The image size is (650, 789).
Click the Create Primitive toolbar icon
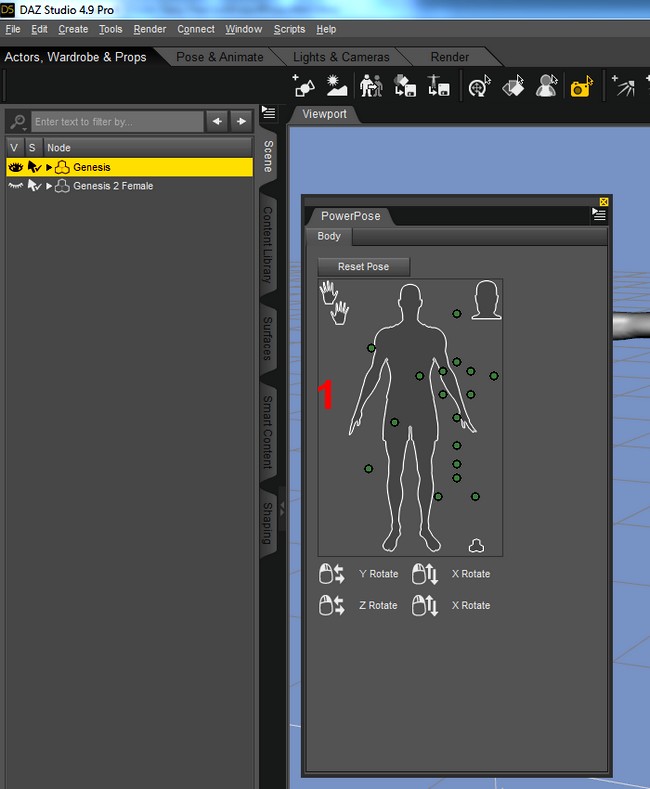pyautogui.click(x=303, y=86)
